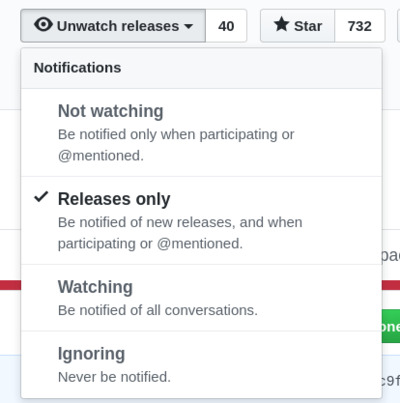Click the checkmark beside Releases only

point(41,197)
